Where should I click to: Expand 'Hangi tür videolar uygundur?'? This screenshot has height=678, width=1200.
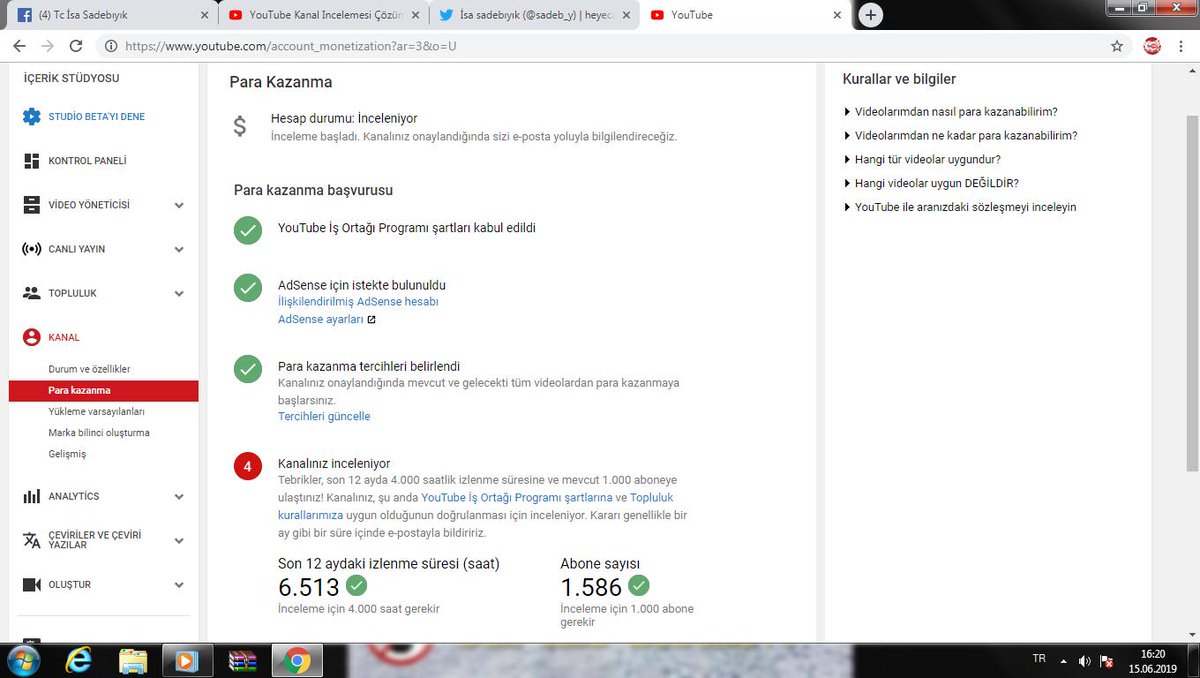coord(923,160)
